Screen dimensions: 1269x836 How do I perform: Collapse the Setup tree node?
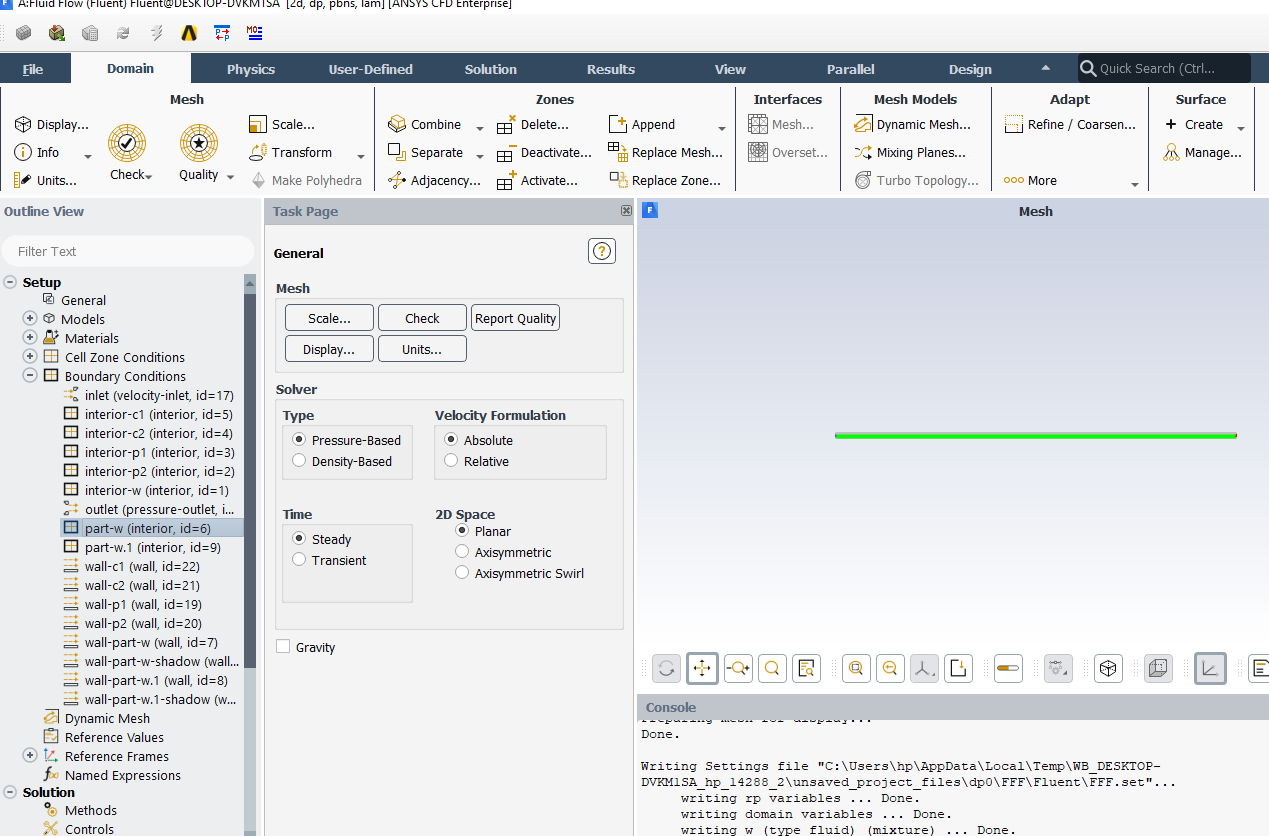[10, 282]
